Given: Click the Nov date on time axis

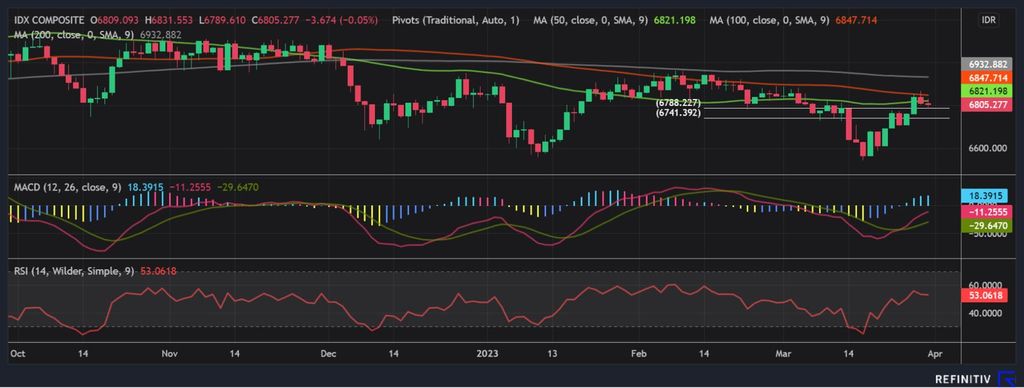Looking at the screenshot, I should coord(169,353).
